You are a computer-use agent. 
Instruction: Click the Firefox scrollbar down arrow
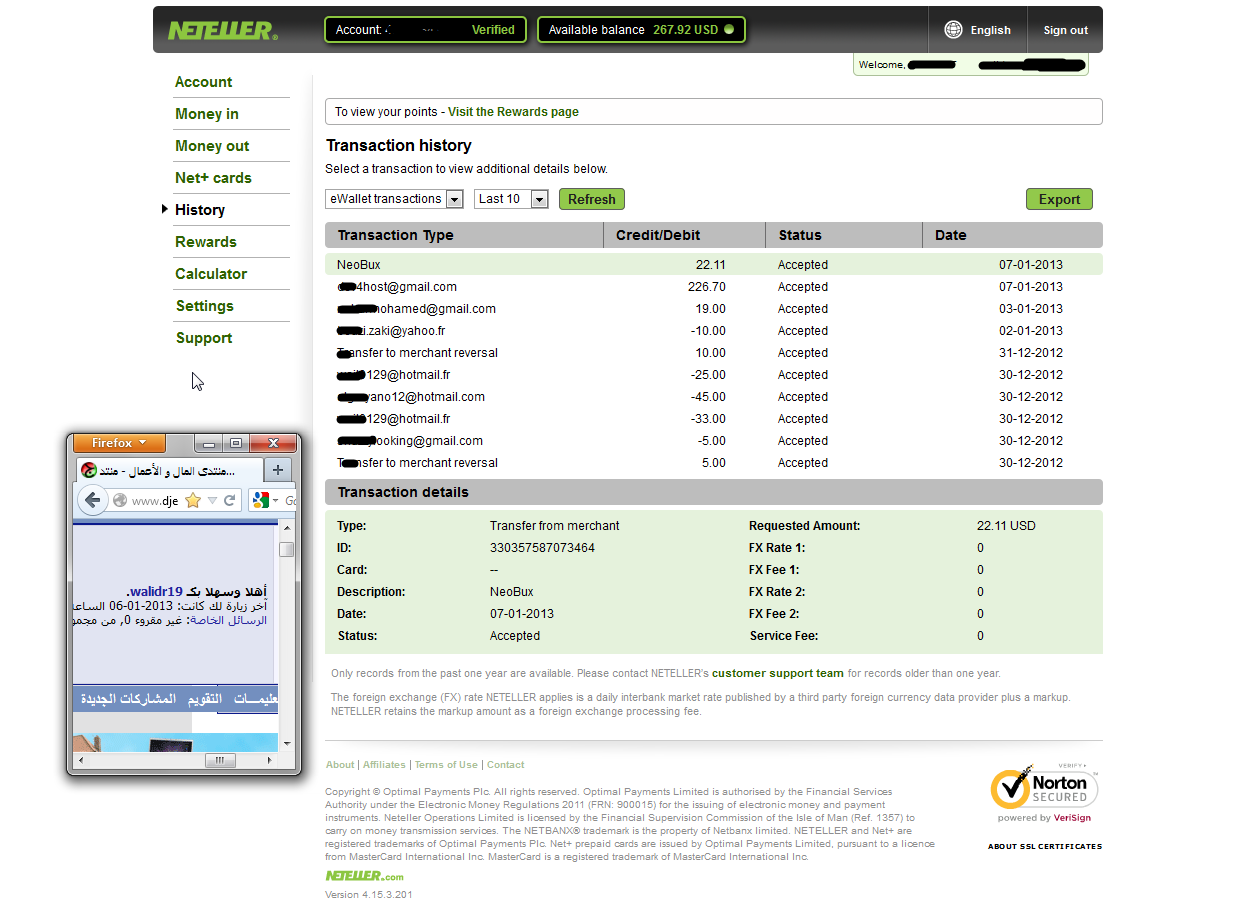click(x=287, y=744)
